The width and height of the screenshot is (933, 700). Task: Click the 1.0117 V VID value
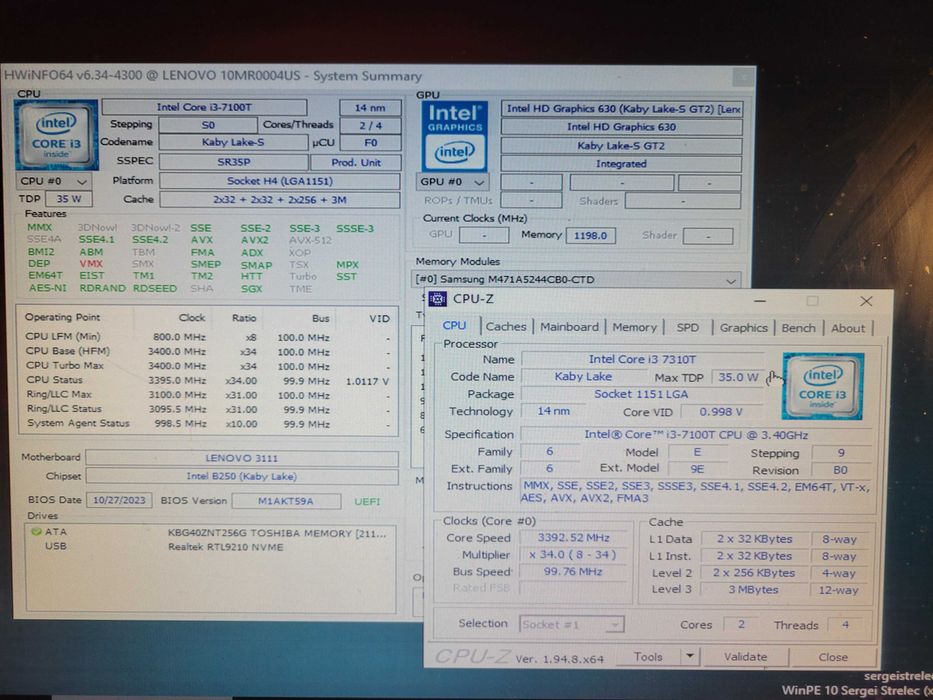click(x=367, y=381)
